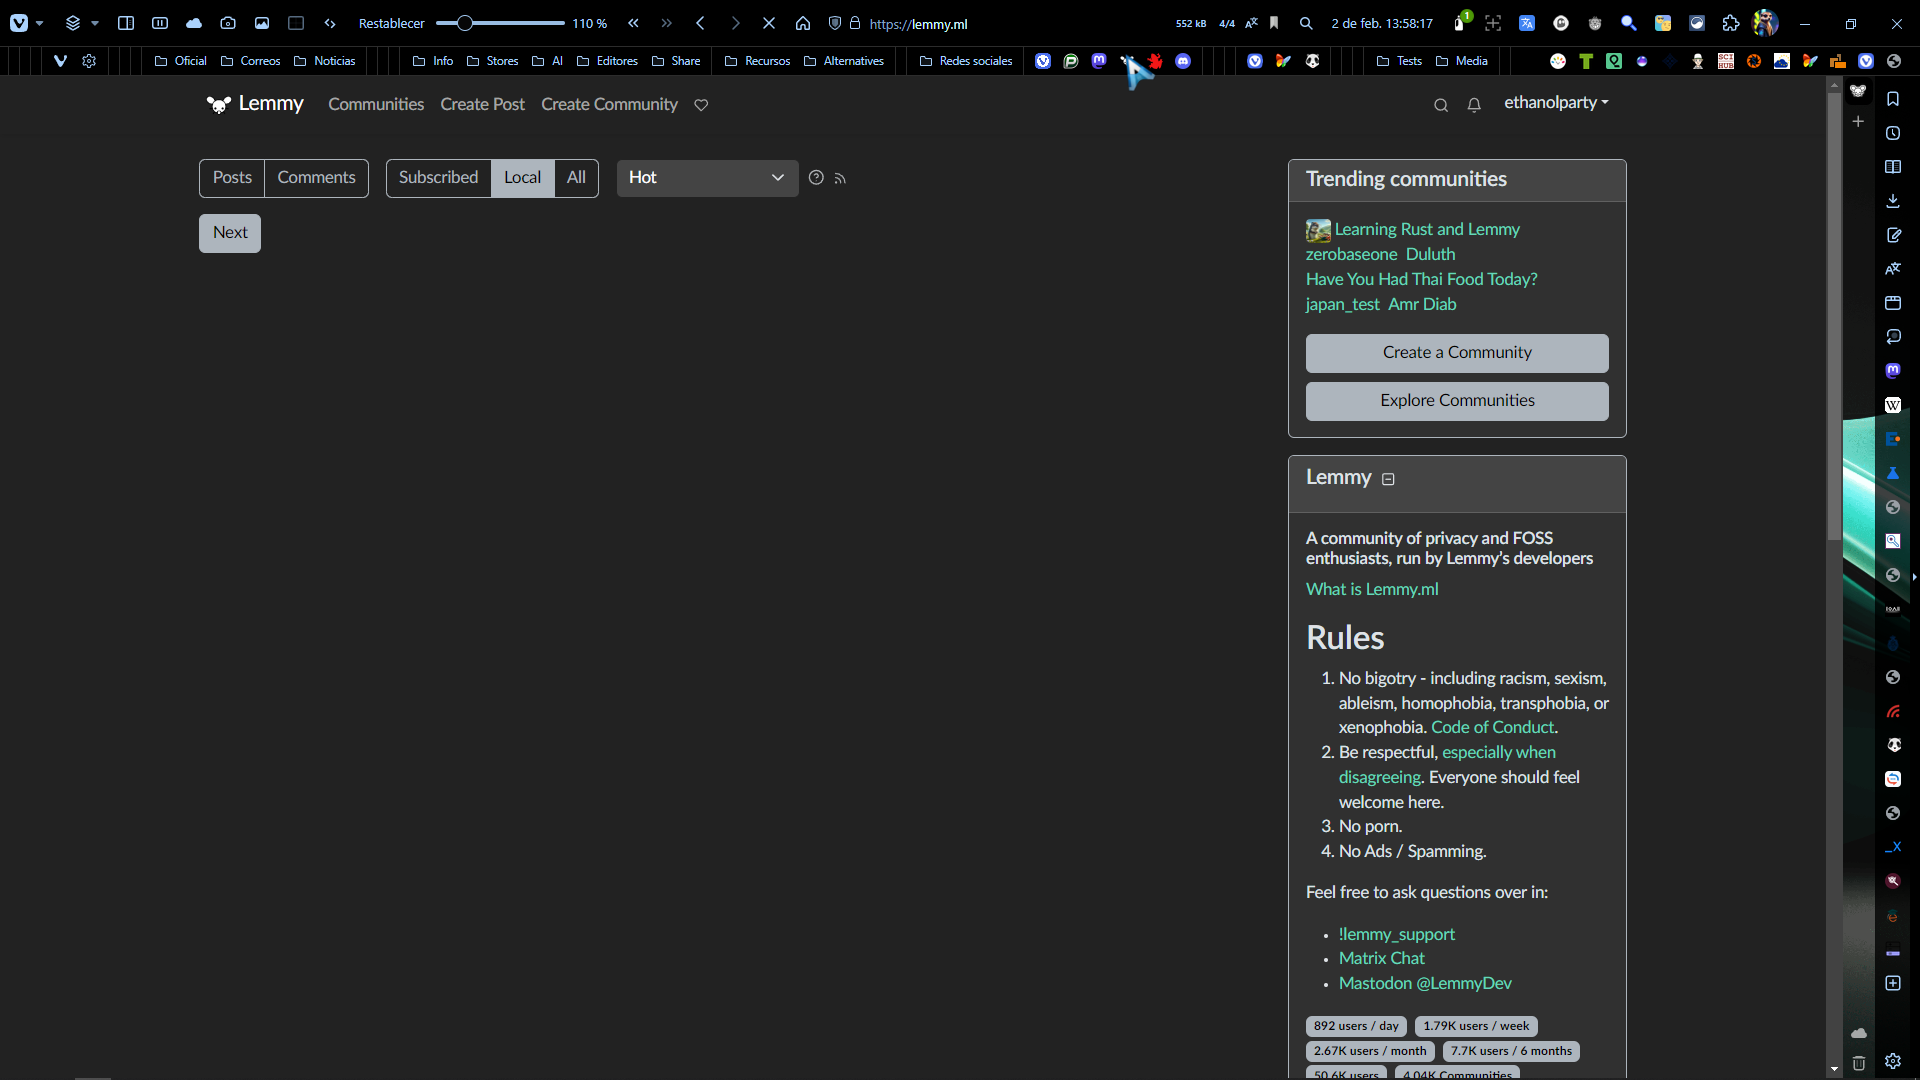Open the Recursos bookmarks folder

pyautogui.click(x=758, y=61)
